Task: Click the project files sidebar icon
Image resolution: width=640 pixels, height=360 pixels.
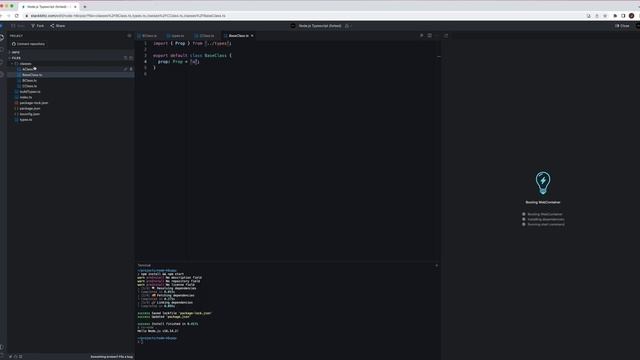Action: [2, 38]
